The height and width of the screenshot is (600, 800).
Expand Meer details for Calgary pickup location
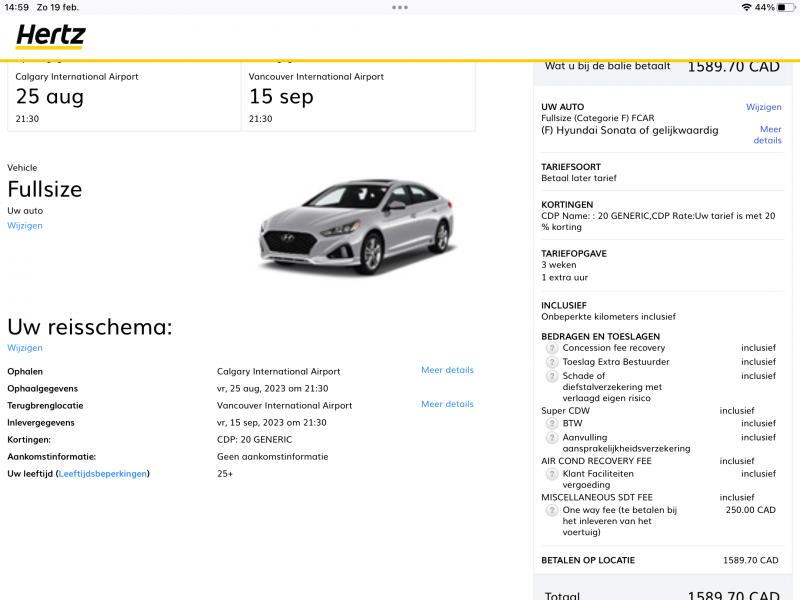(x=447, y=370)
